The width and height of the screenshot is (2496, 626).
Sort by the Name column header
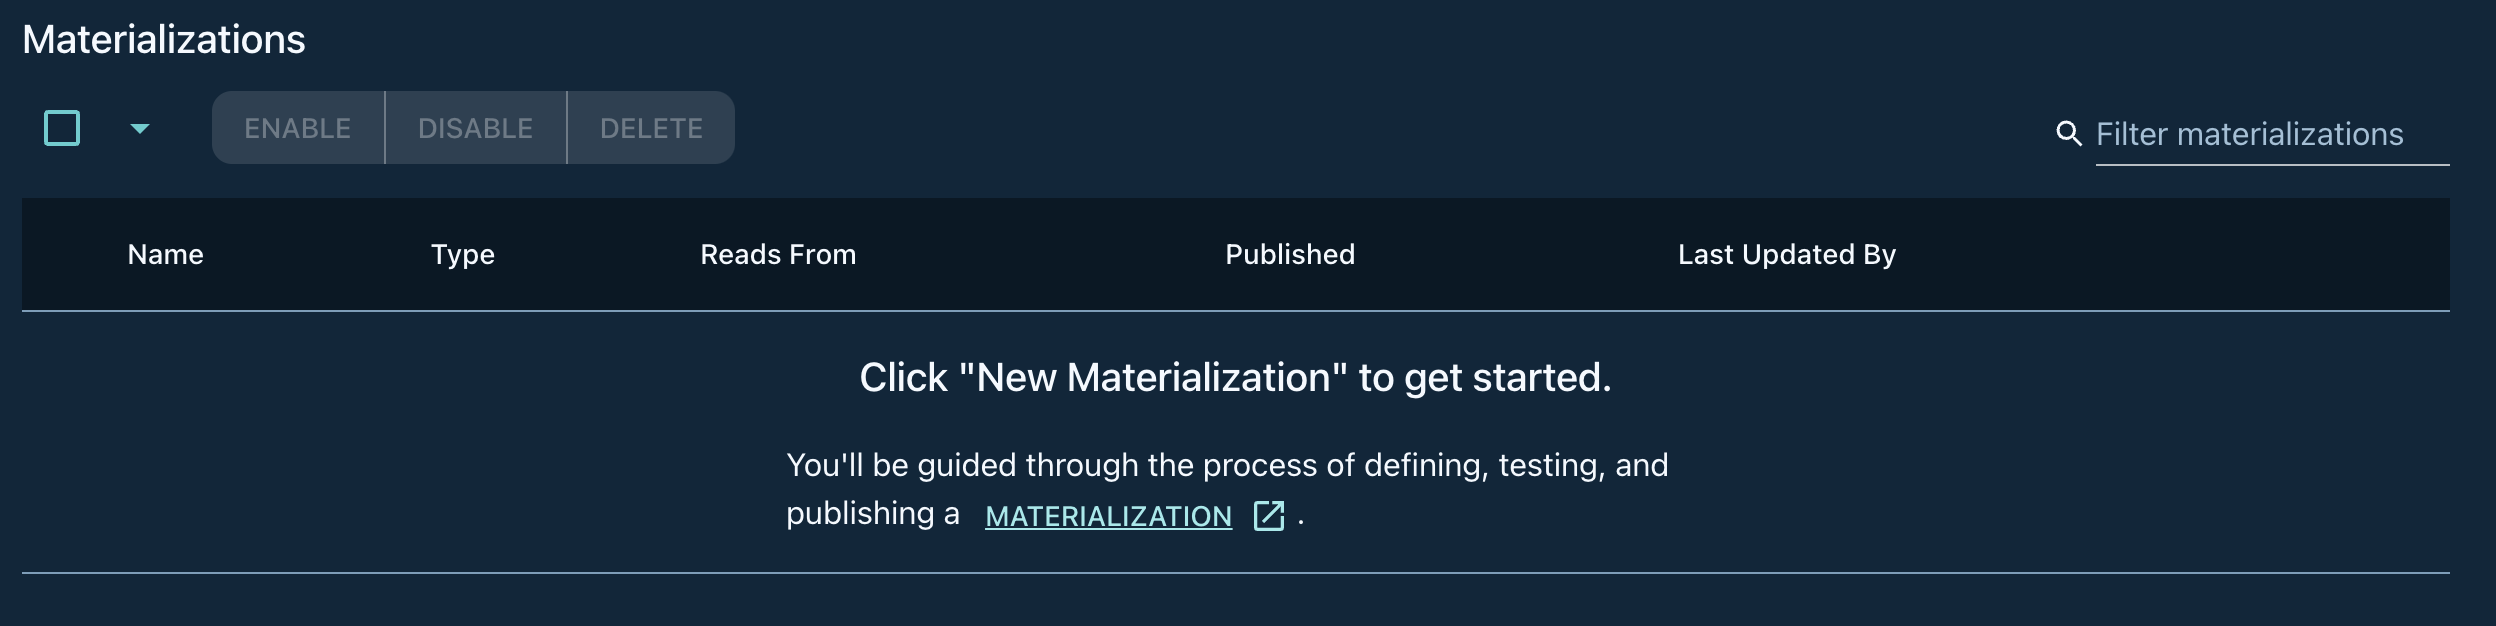click(166, 255)
